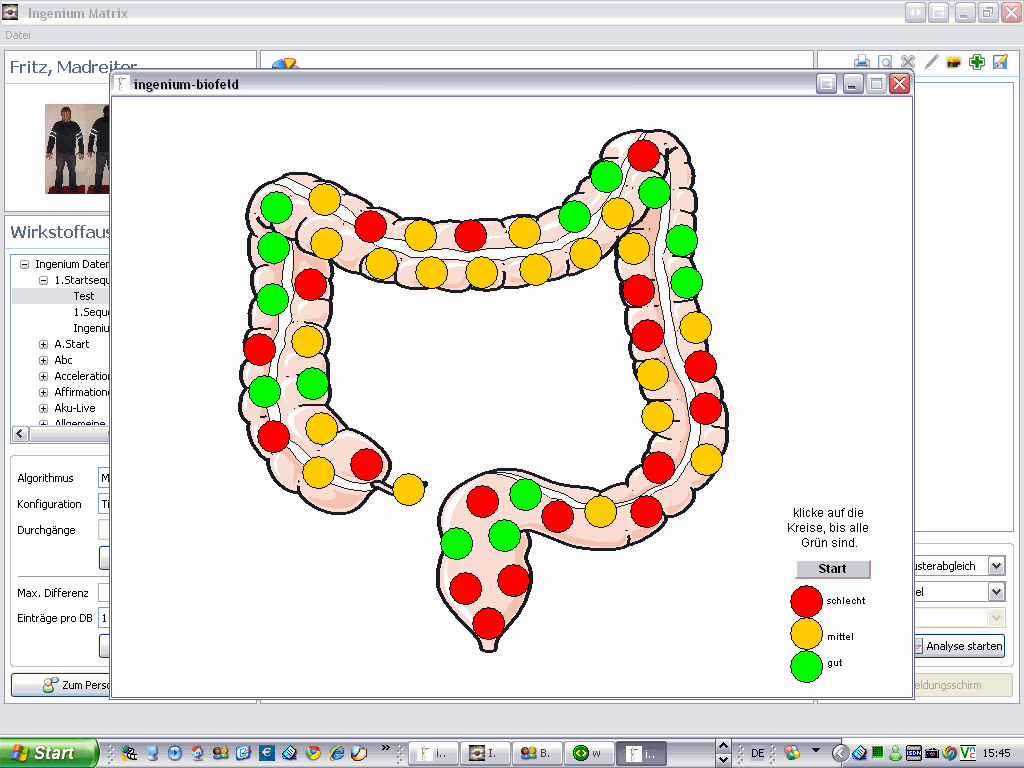Click the printer icon in the toolbar
The height and width of the screenshot is (768, 1024).
[x=862, y=62]
